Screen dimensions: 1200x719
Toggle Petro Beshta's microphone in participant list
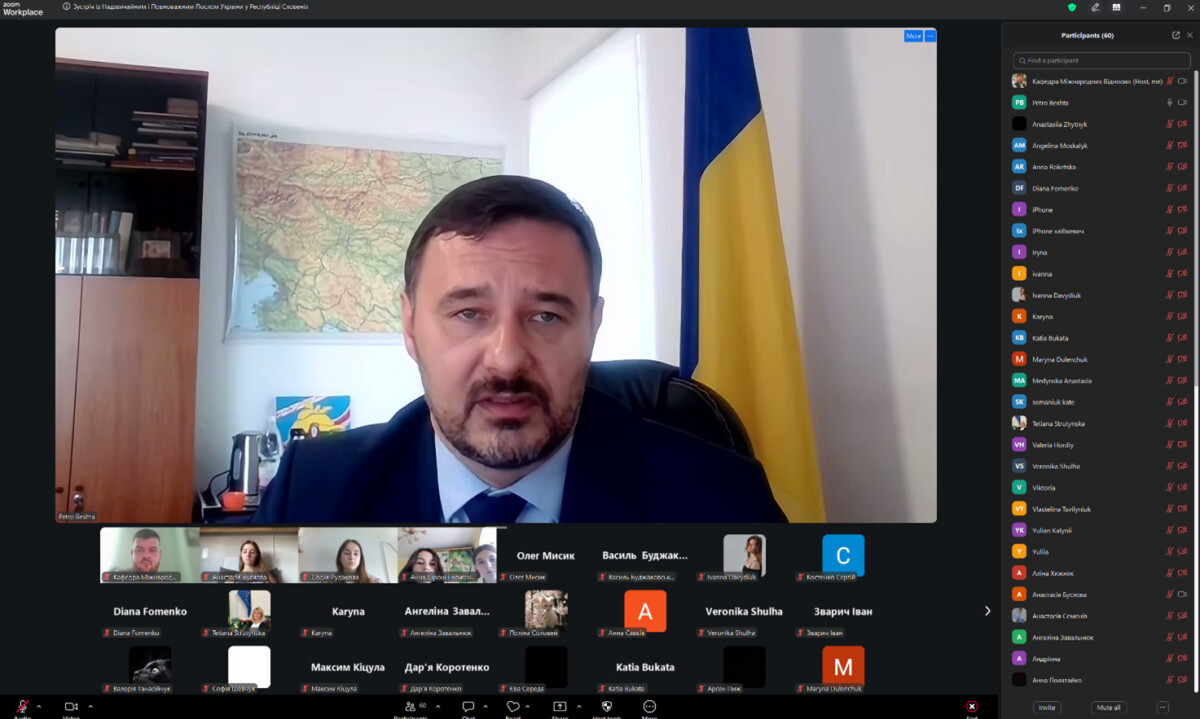[1169, 102]
